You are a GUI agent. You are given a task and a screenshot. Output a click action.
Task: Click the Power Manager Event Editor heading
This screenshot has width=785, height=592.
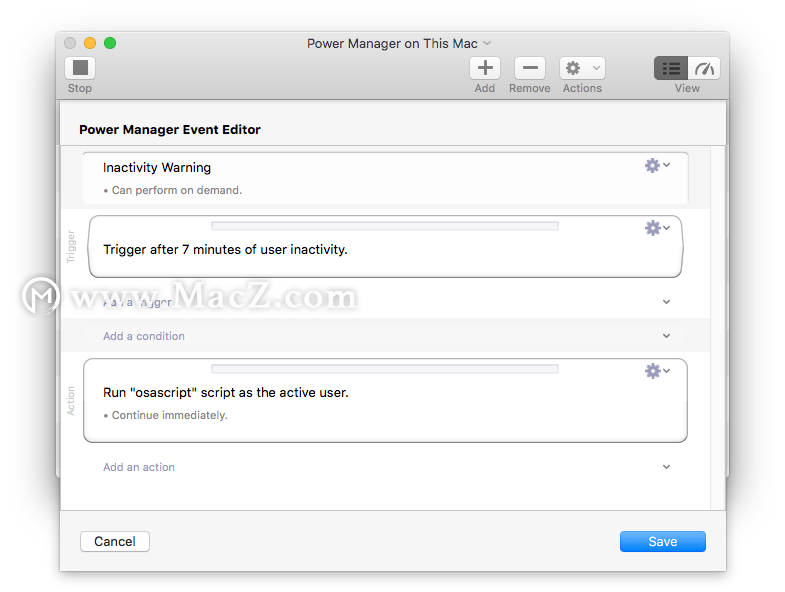click(x=170, y=130)
